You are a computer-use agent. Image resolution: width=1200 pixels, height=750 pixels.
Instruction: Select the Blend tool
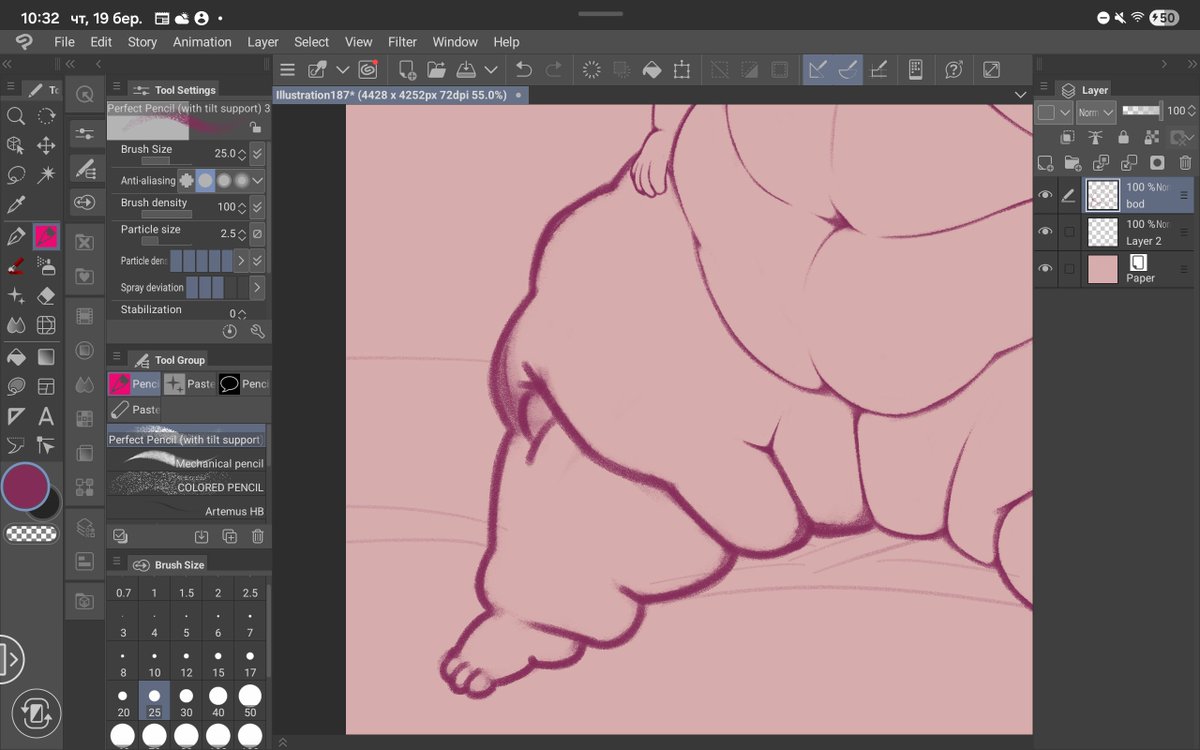click(16, 326)
